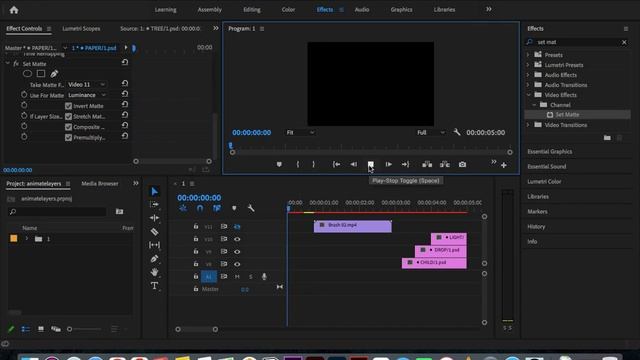Toggle Stretch Matte checkbox
Viewport: 640px width, 360px height.
69,117
